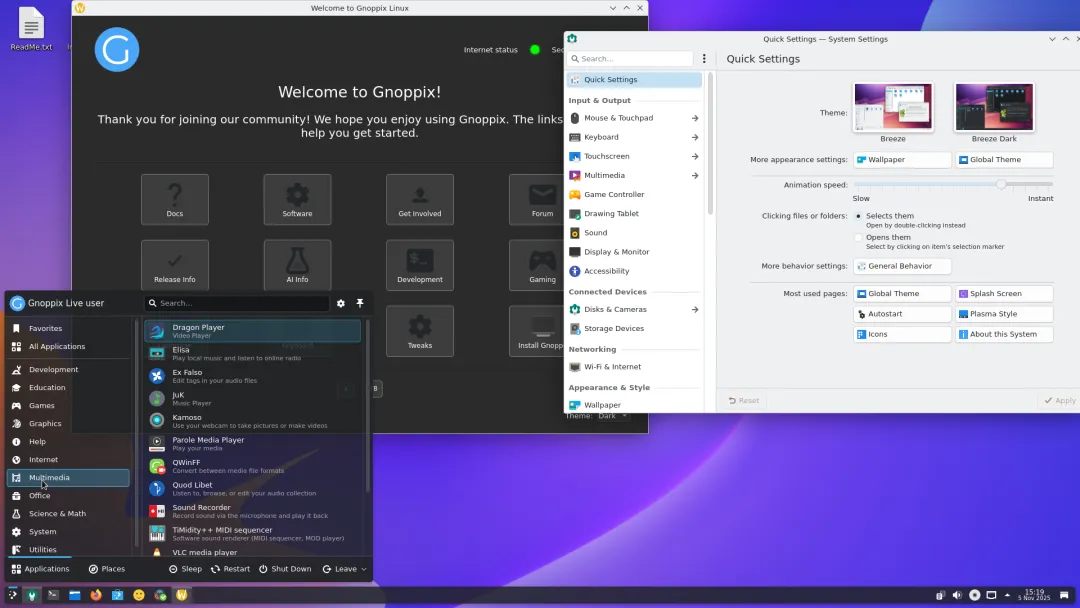Open System Settings hamburger menu
Viewport: 1080px width, 608px height.
[704, 59]
